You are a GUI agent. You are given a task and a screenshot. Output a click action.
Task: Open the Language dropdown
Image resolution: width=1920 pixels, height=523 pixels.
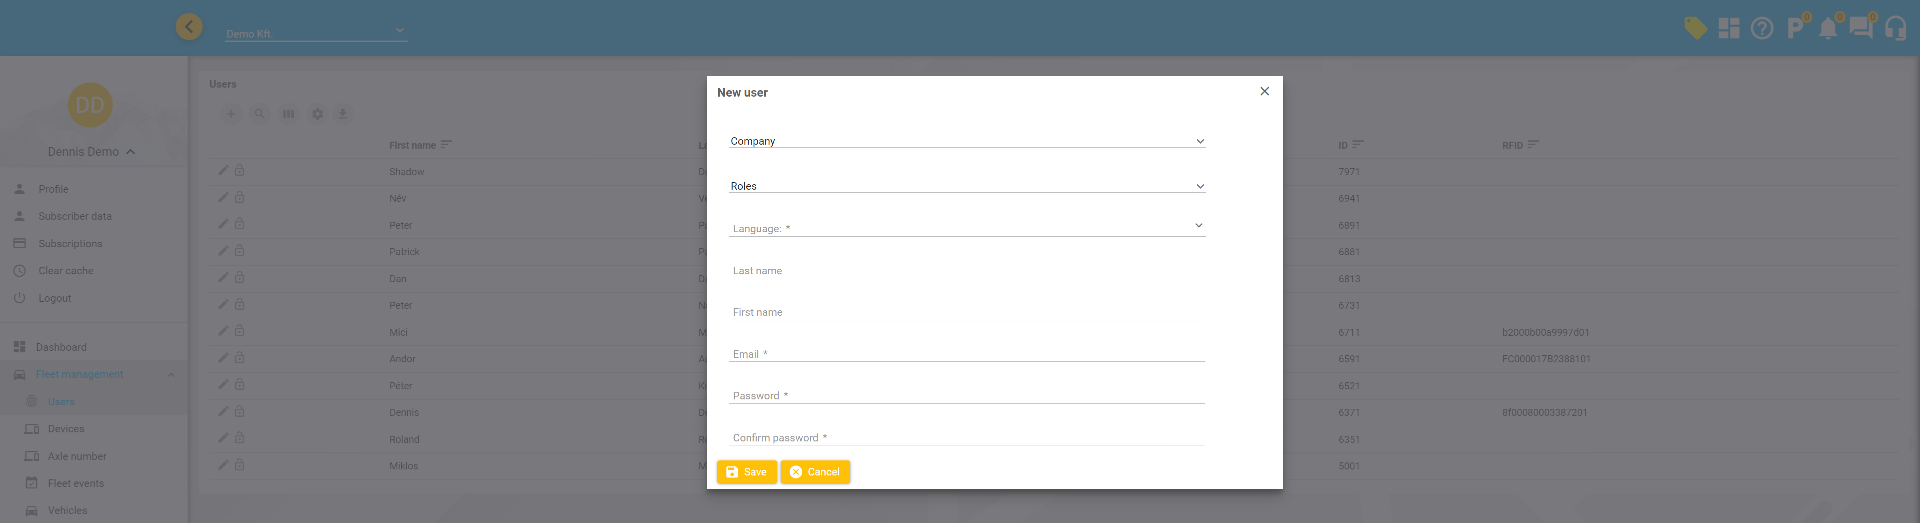point(967,227)
